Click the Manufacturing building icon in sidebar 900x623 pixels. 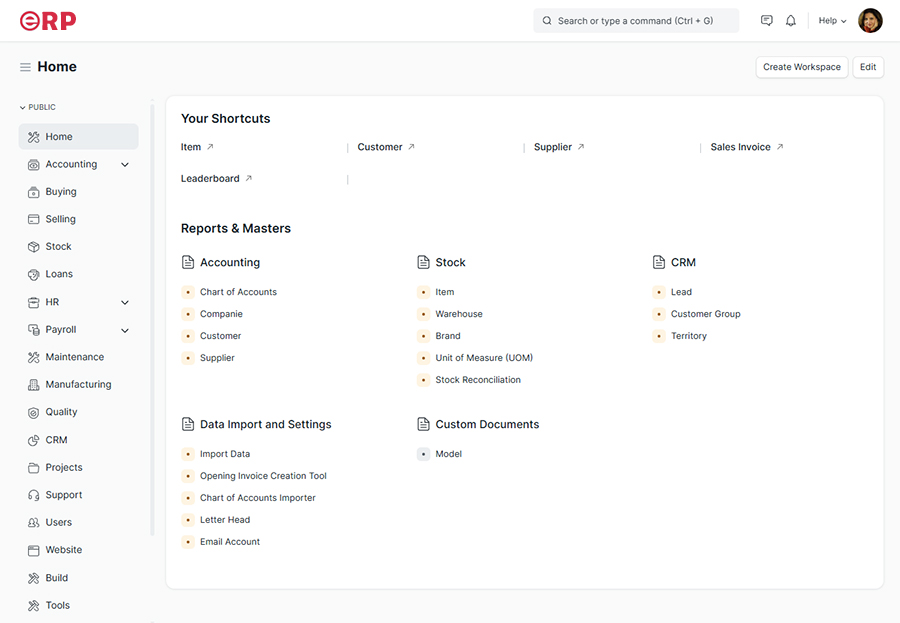[34, 385]
